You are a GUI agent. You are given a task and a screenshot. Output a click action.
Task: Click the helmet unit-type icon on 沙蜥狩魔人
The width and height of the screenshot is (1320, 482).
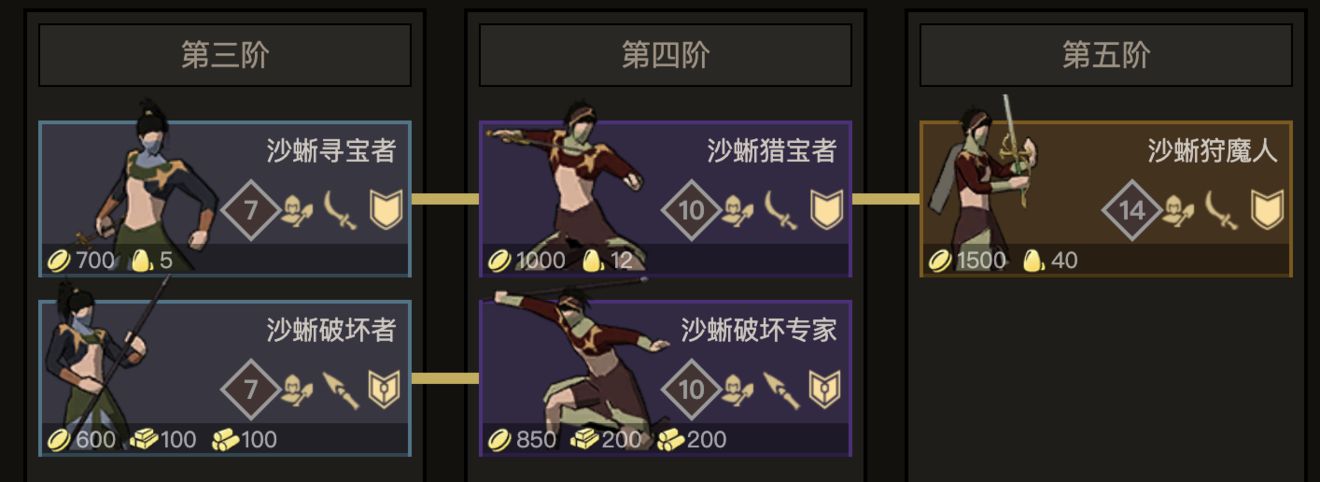coord(1176,212)
